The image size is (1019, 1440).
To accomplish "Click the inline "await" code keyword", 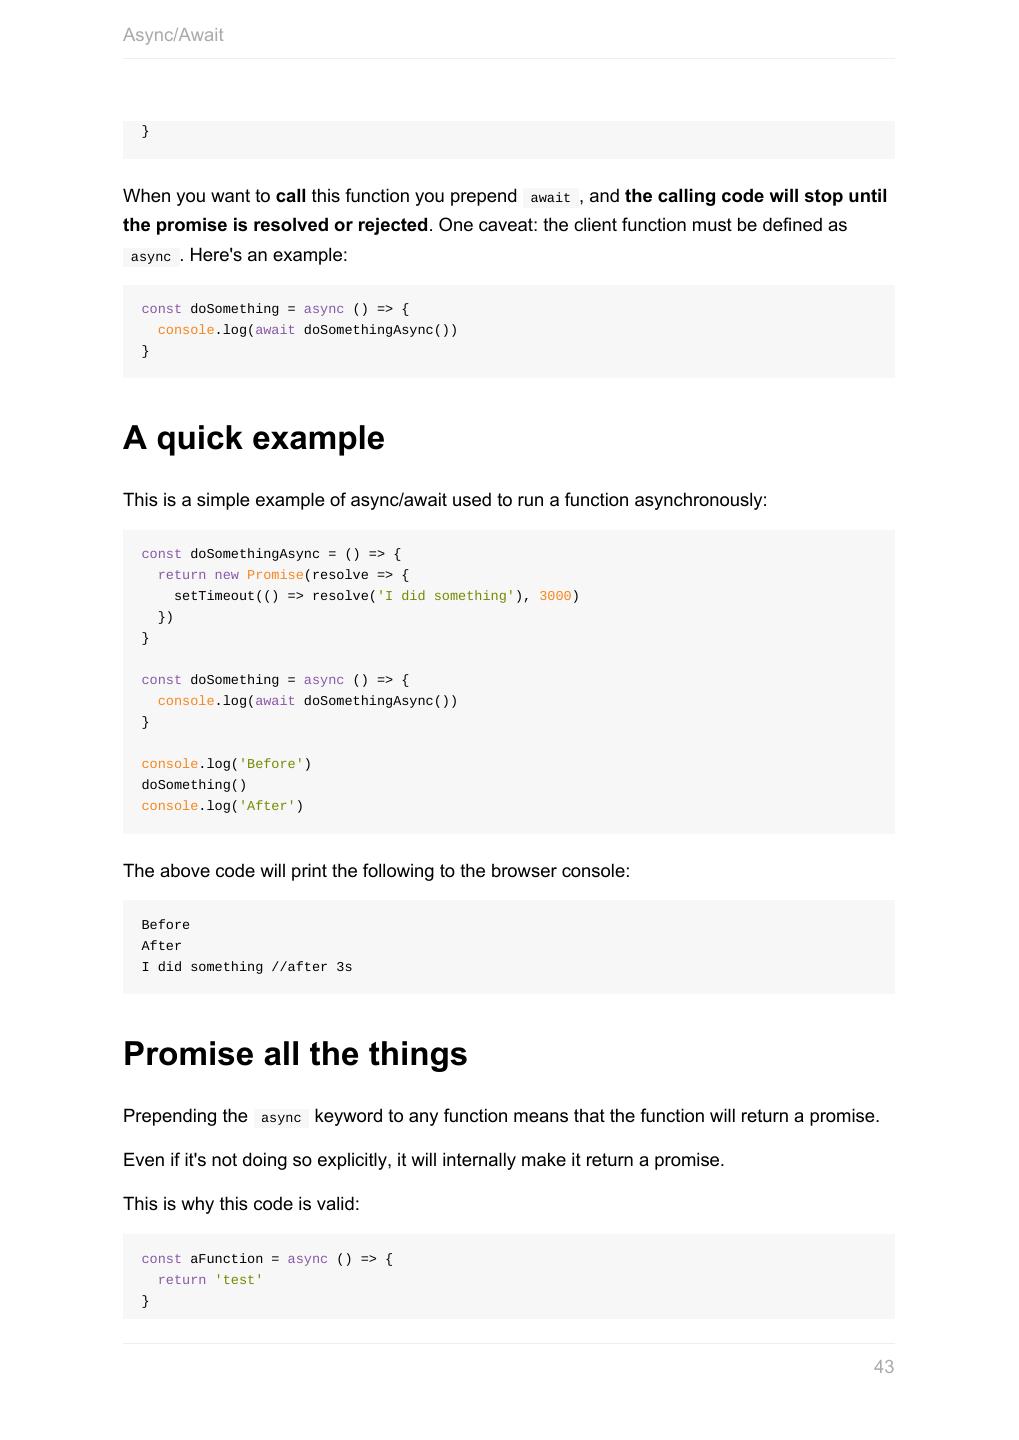I will (x=550, y=198).
